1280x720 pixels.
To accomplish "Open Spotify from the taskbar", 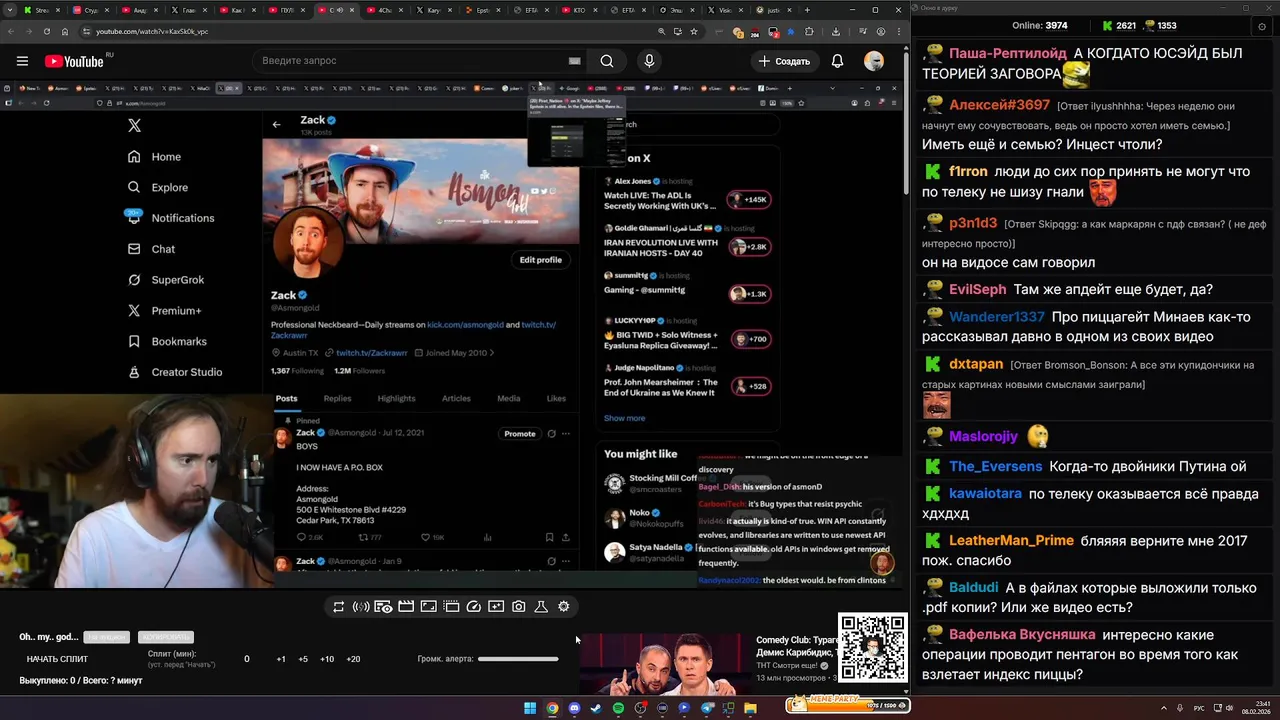I will (618, 709).
